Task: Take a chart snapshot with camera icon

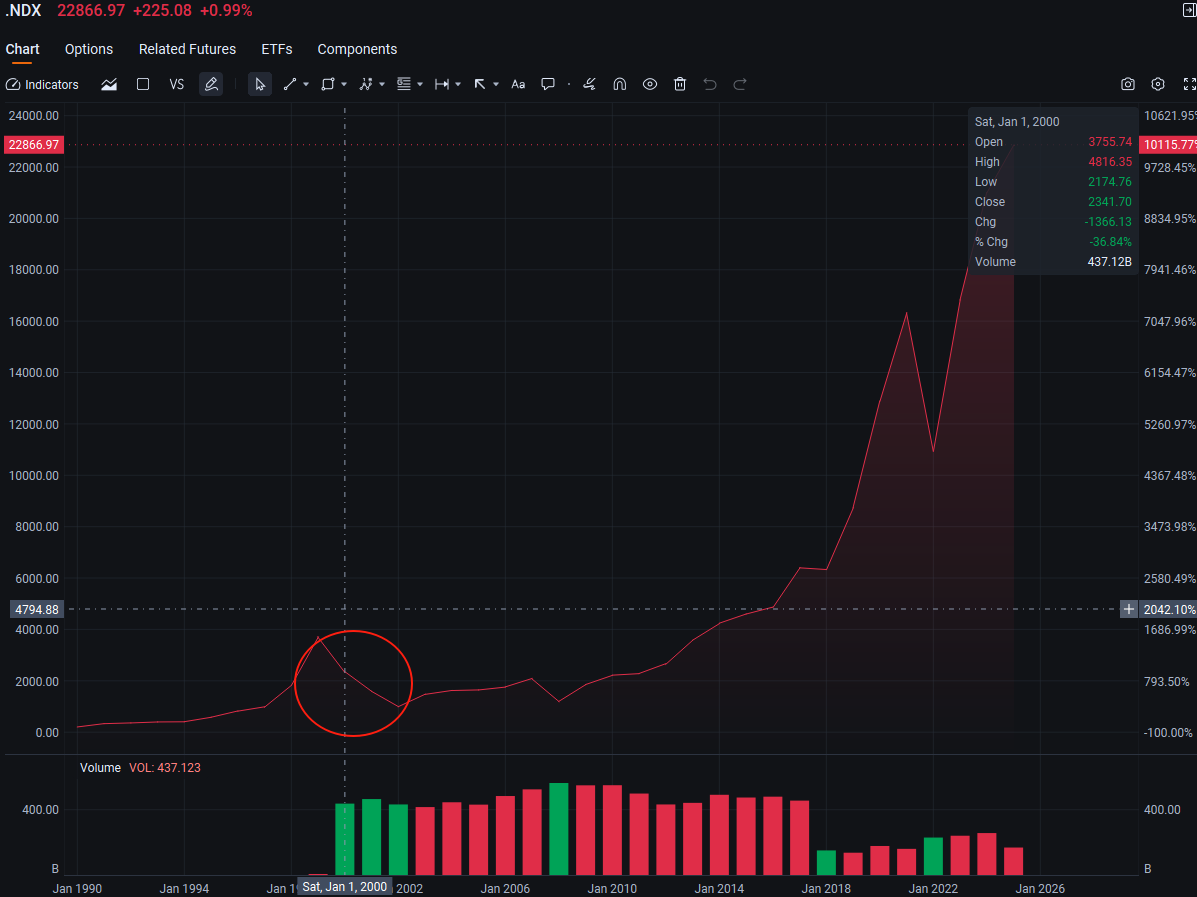Action: 1128,85
